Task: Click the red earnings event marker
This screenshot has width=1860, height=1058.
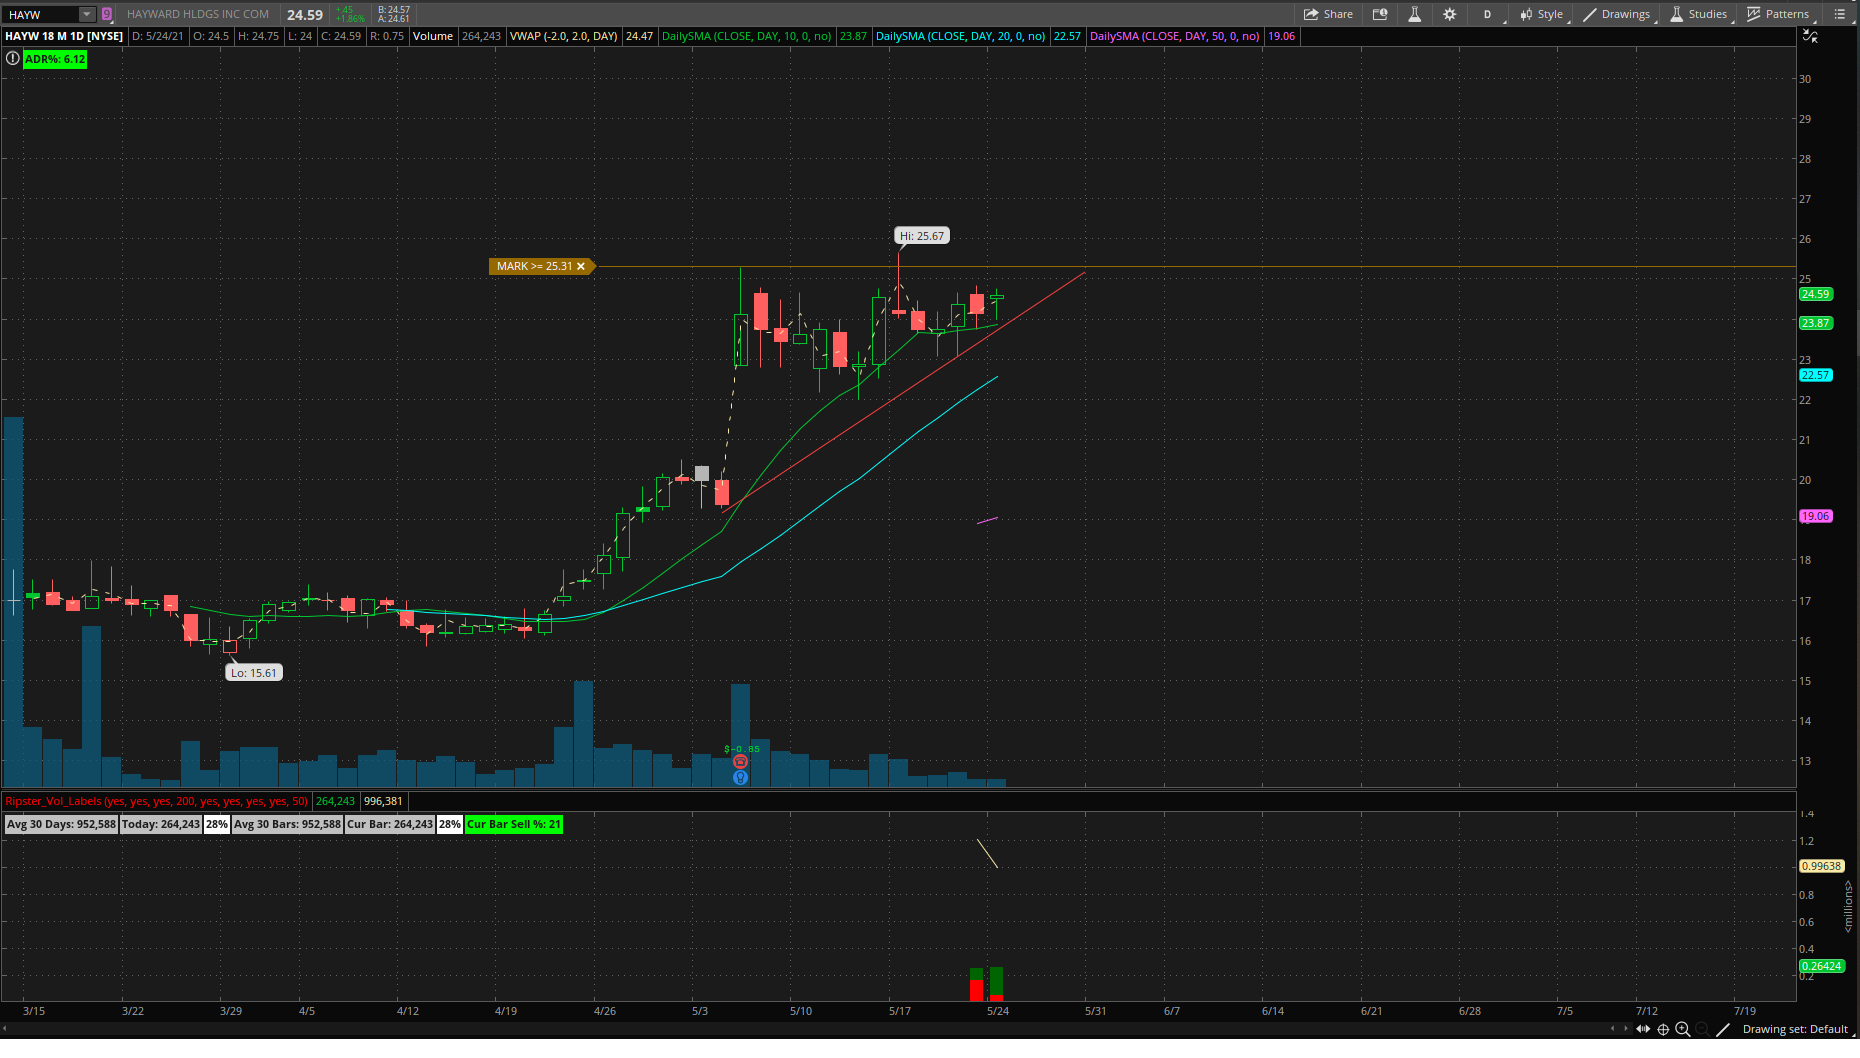Action: click(740, 762)
